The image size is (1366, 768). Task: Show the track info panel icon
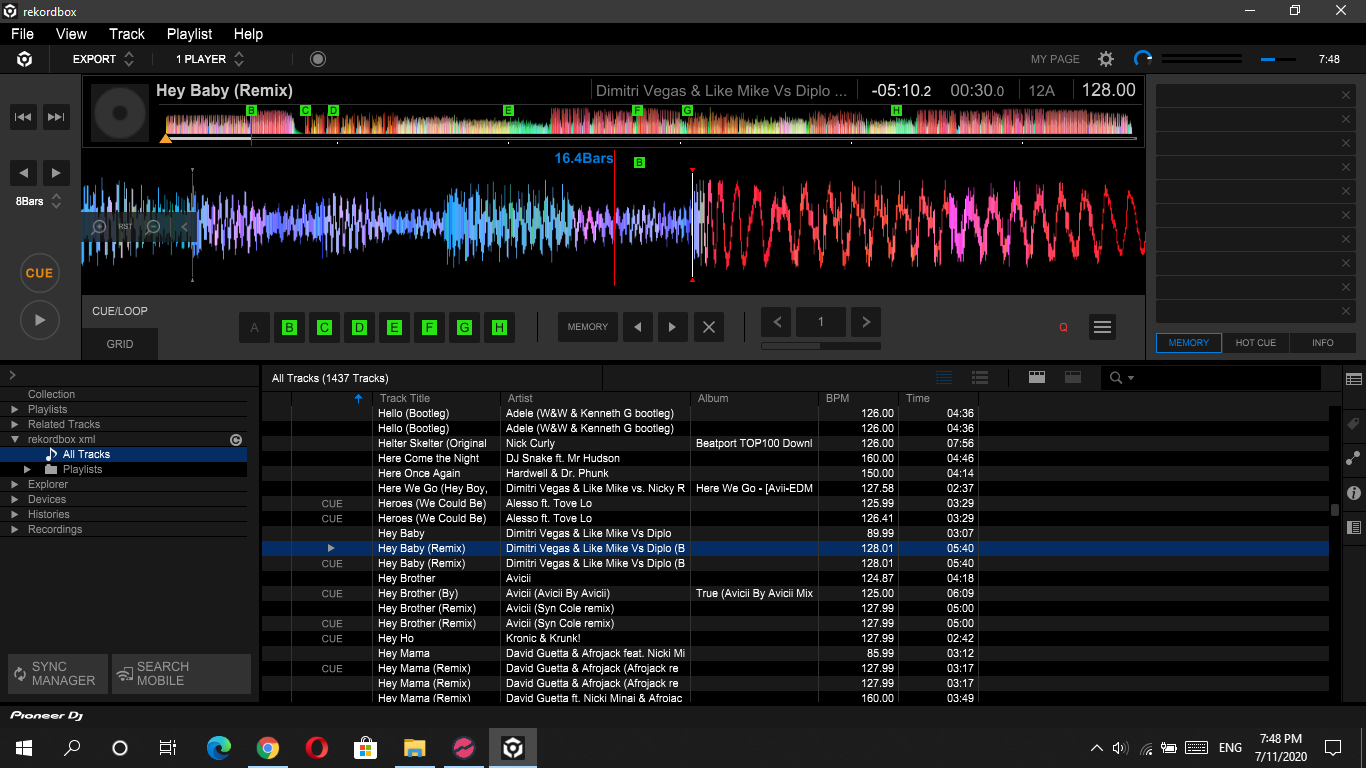point(1354,493)
